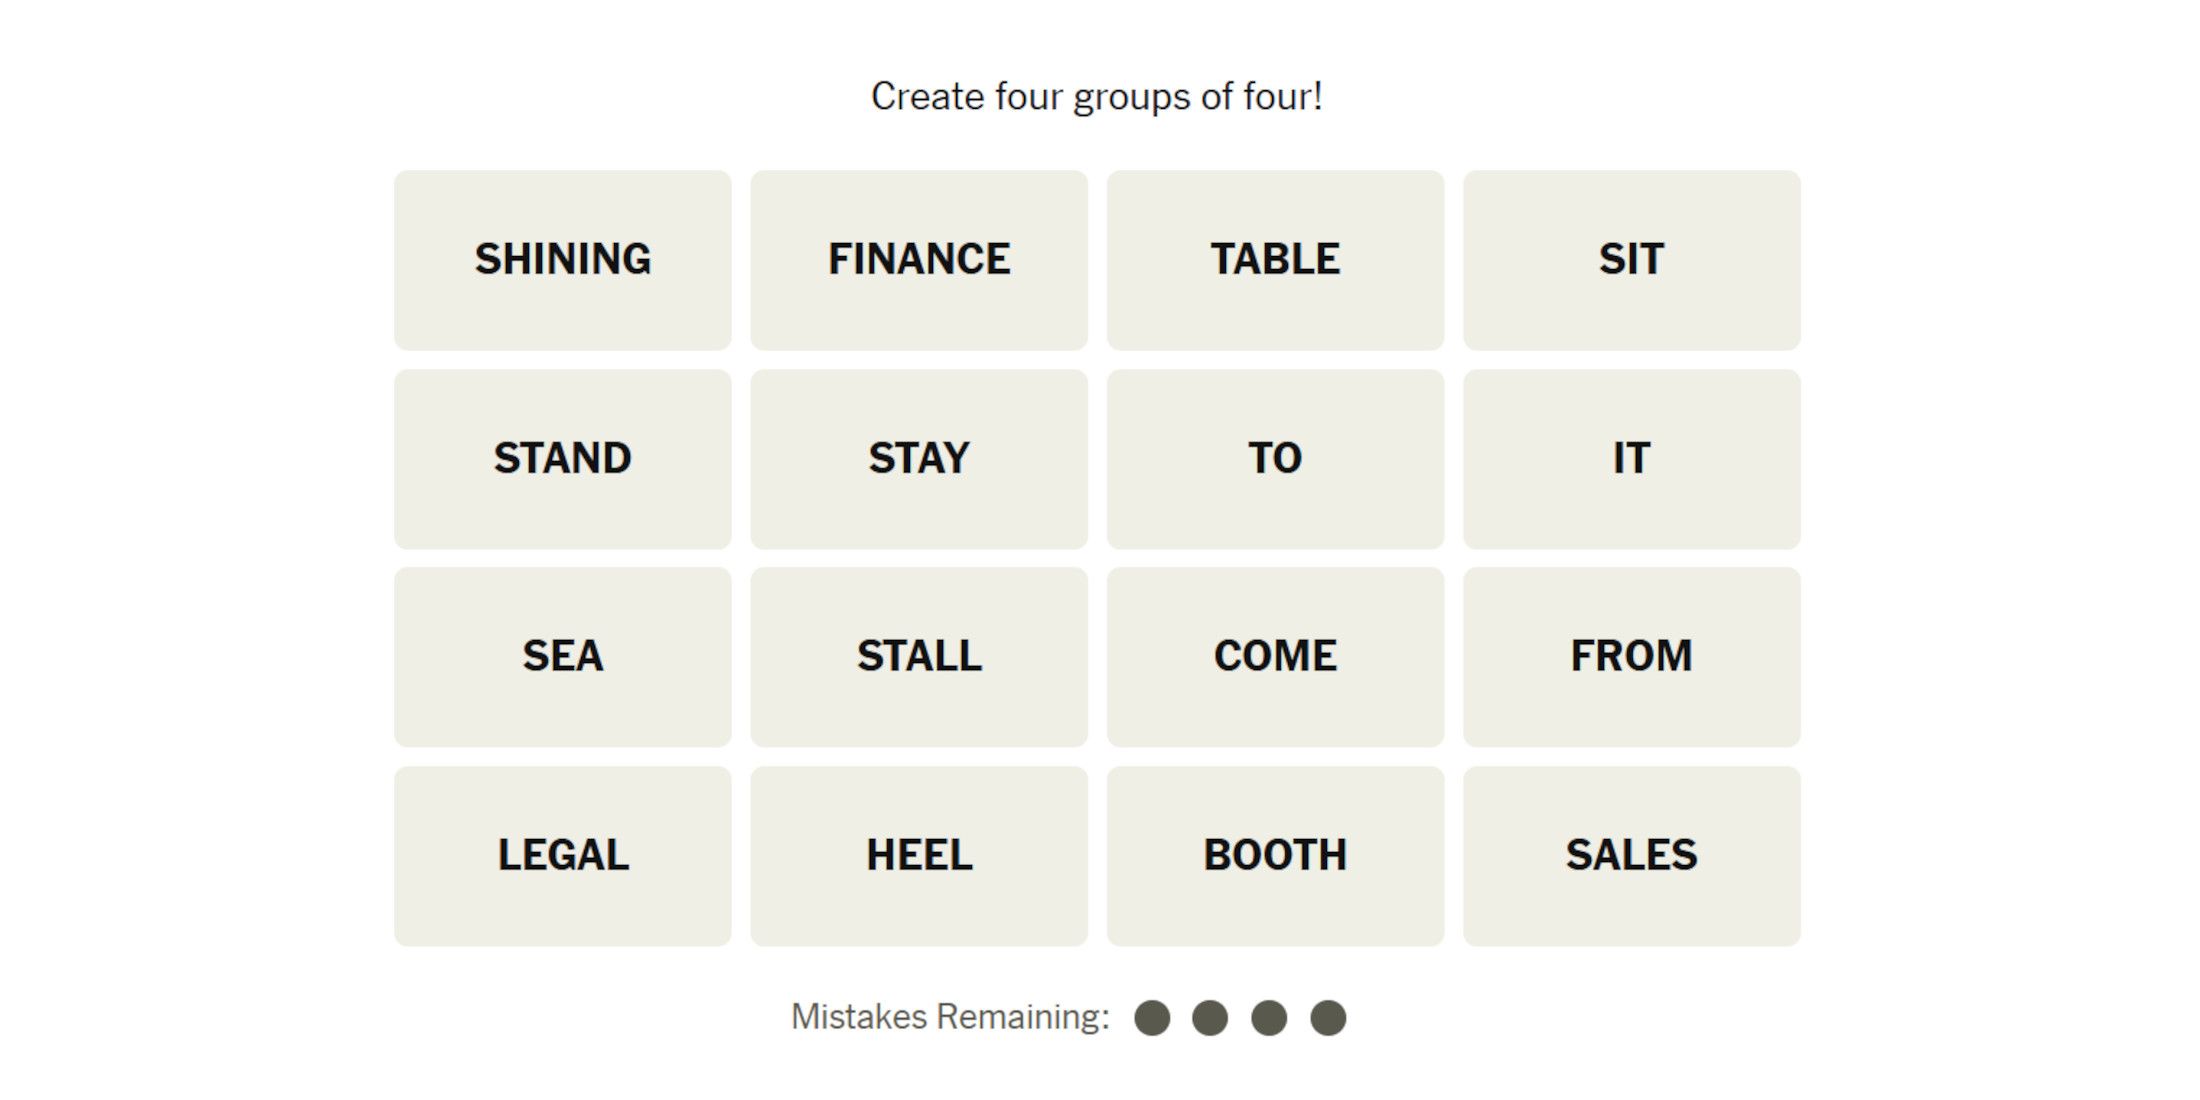
Task: Click the 'Mistakes Remaining:' label
Action: pos(950,1017)
